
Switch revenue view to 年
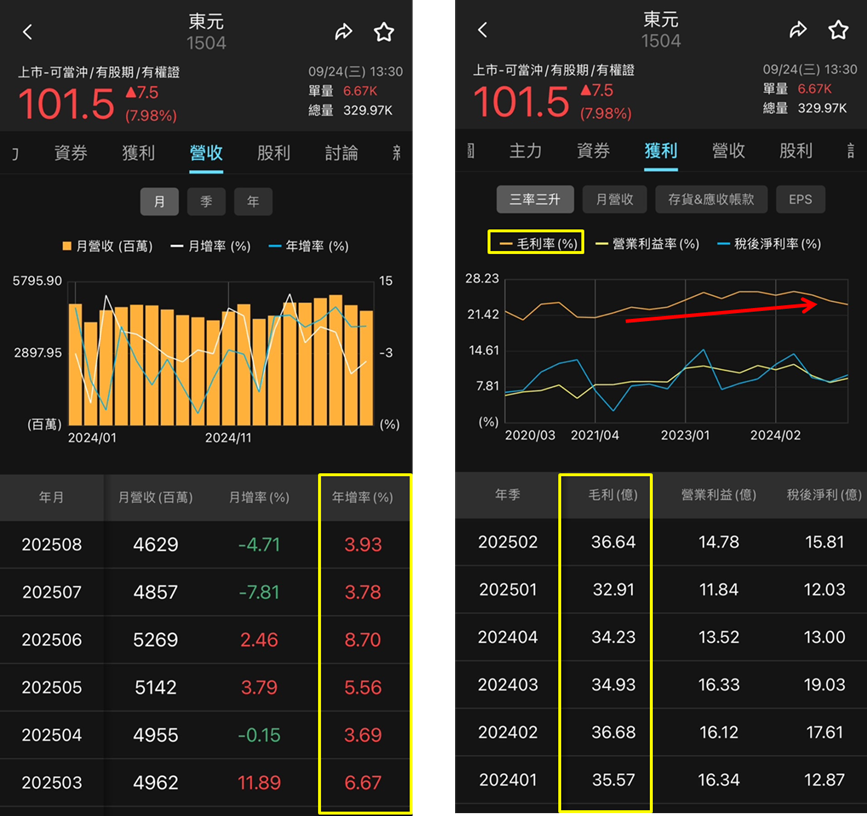tap(253, 201)
